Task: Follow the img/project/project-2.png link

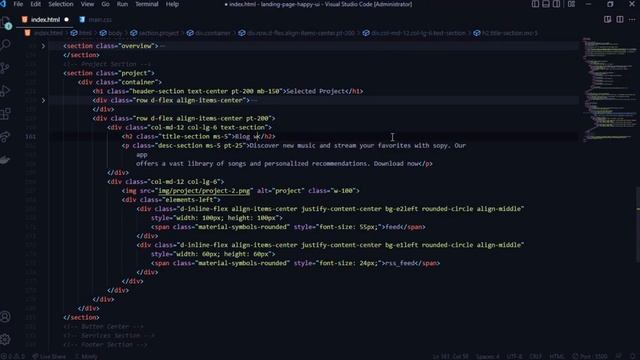Action: pos(204,191)
